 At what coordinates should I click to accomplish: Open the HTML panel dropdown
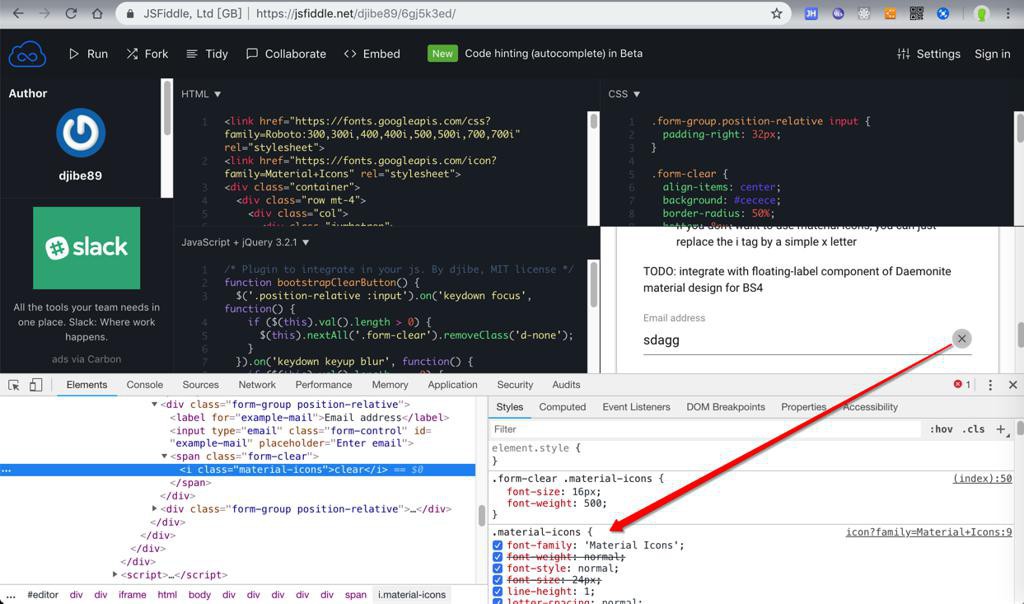point(201,94)
